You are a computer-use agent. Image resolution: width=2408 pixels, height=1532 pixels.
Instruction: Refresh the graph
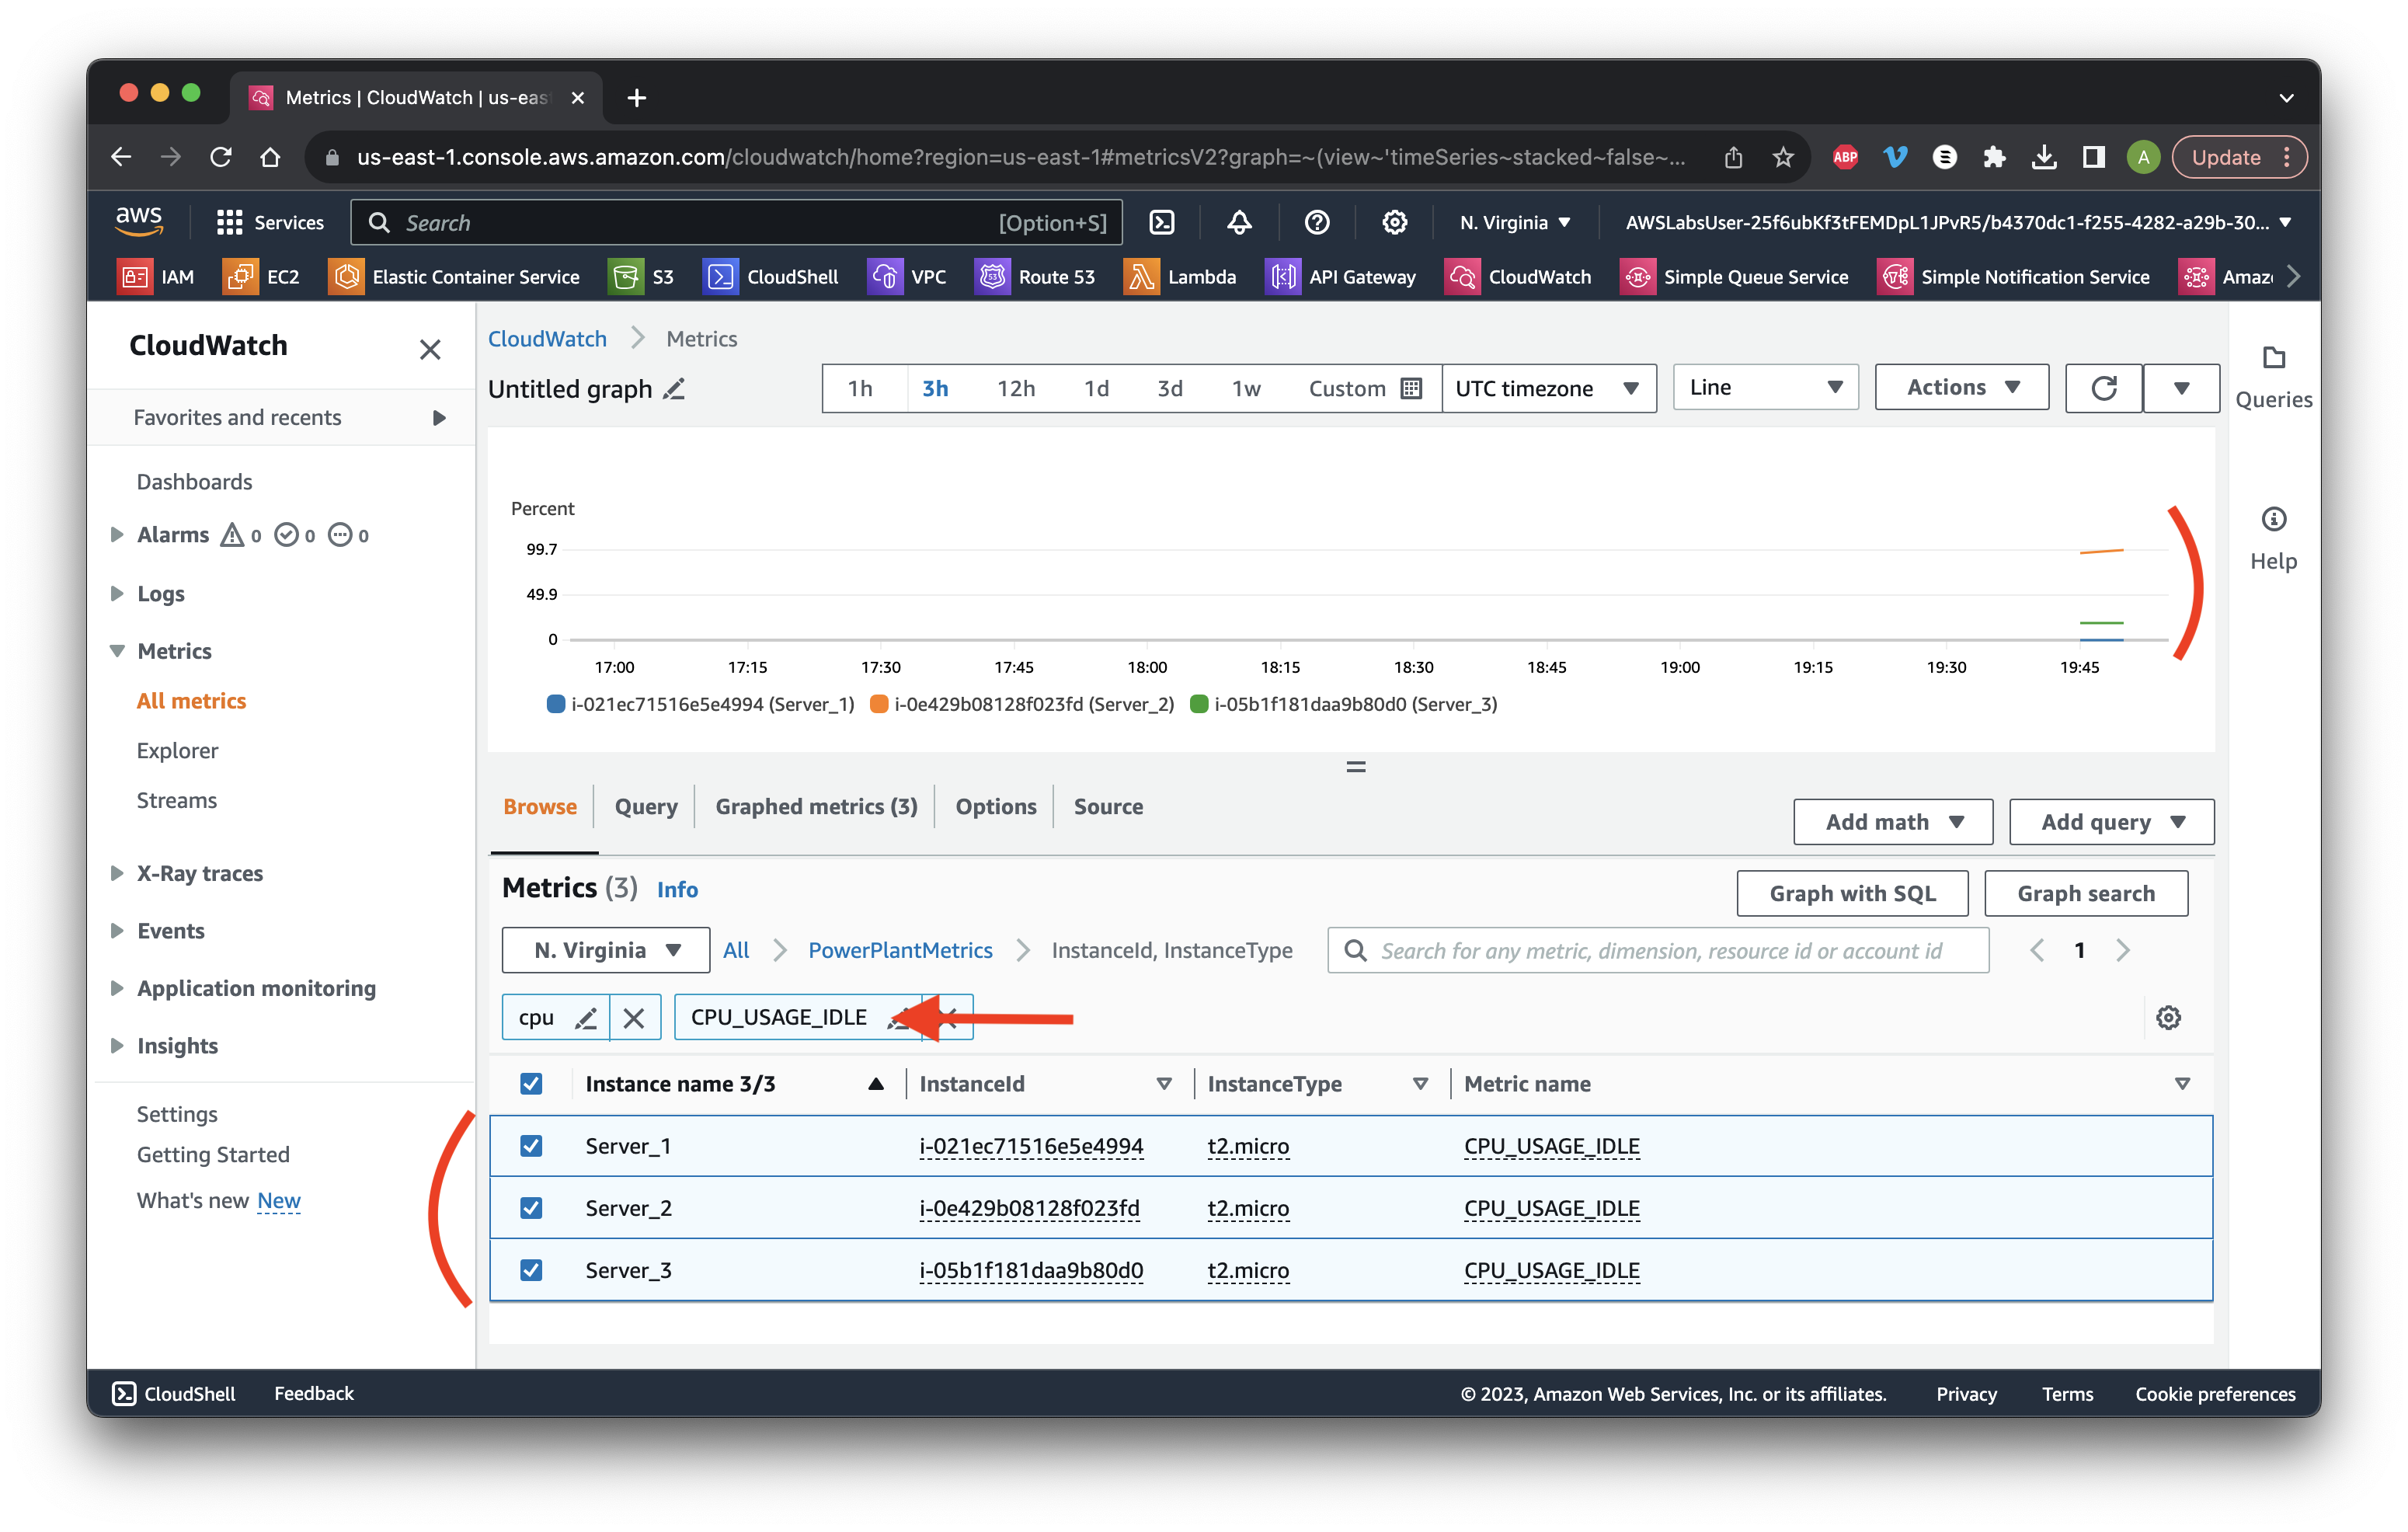(2104, 388)
